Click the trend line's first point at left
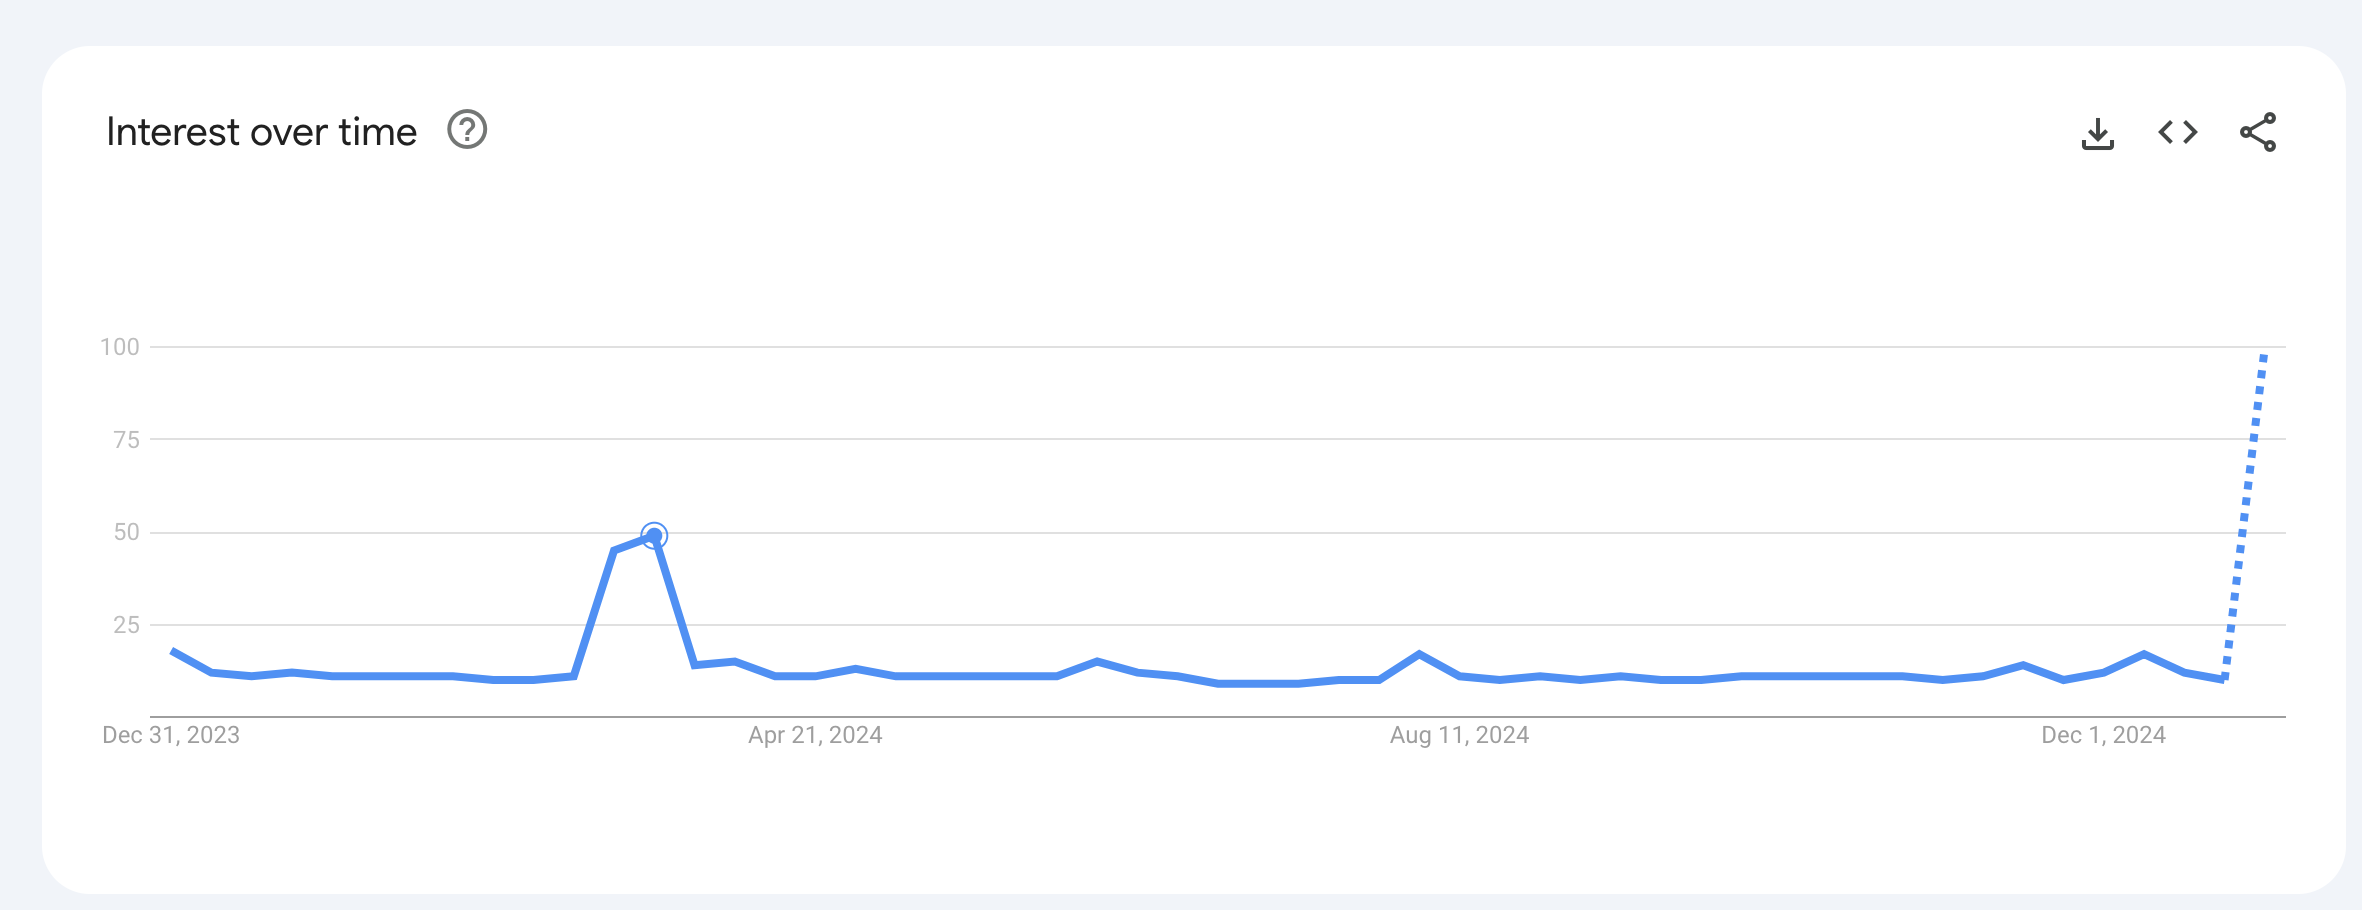 click(x=173, y=651)
